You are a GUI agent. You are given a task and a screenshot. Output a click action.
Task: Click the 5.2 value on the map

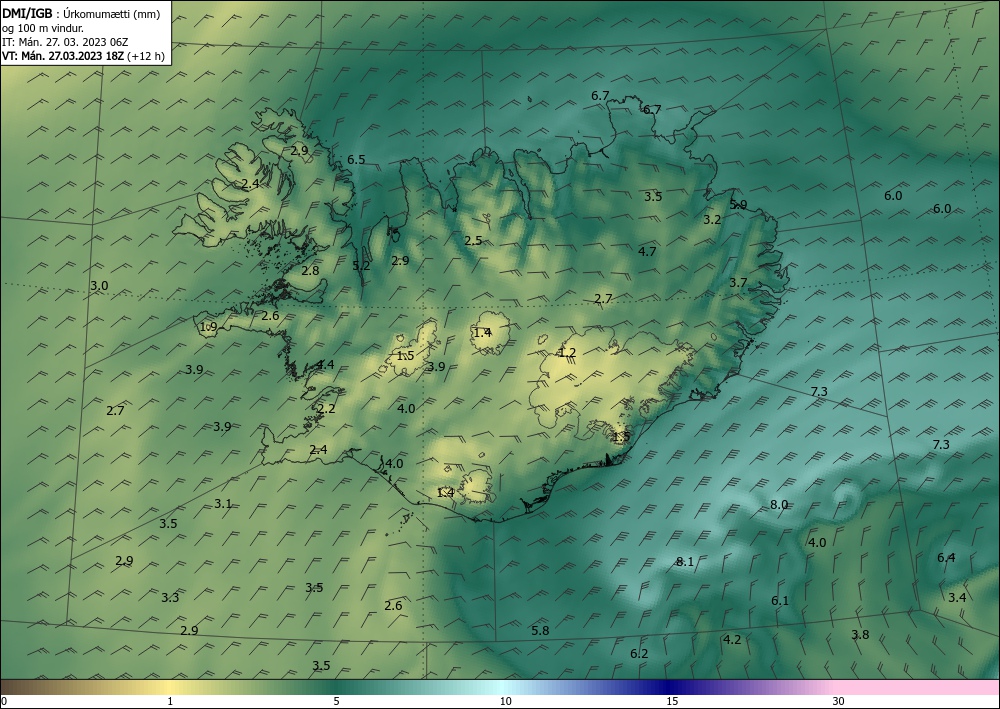[361, 265]
